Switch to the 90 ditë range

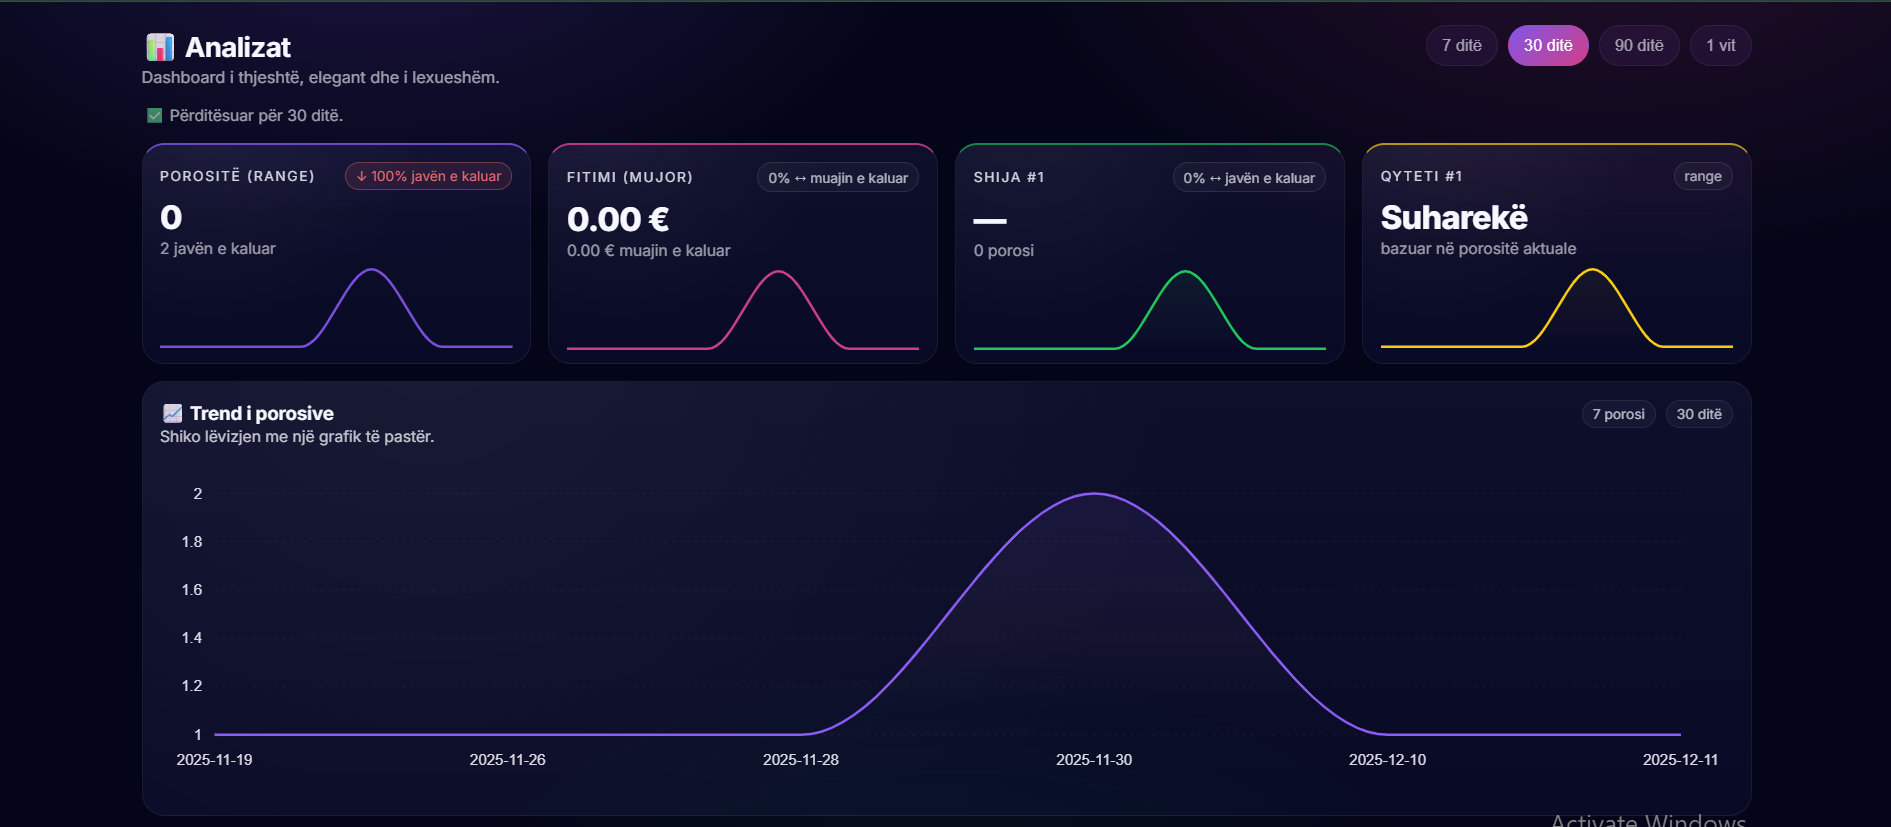click(x=1638, y=46)
